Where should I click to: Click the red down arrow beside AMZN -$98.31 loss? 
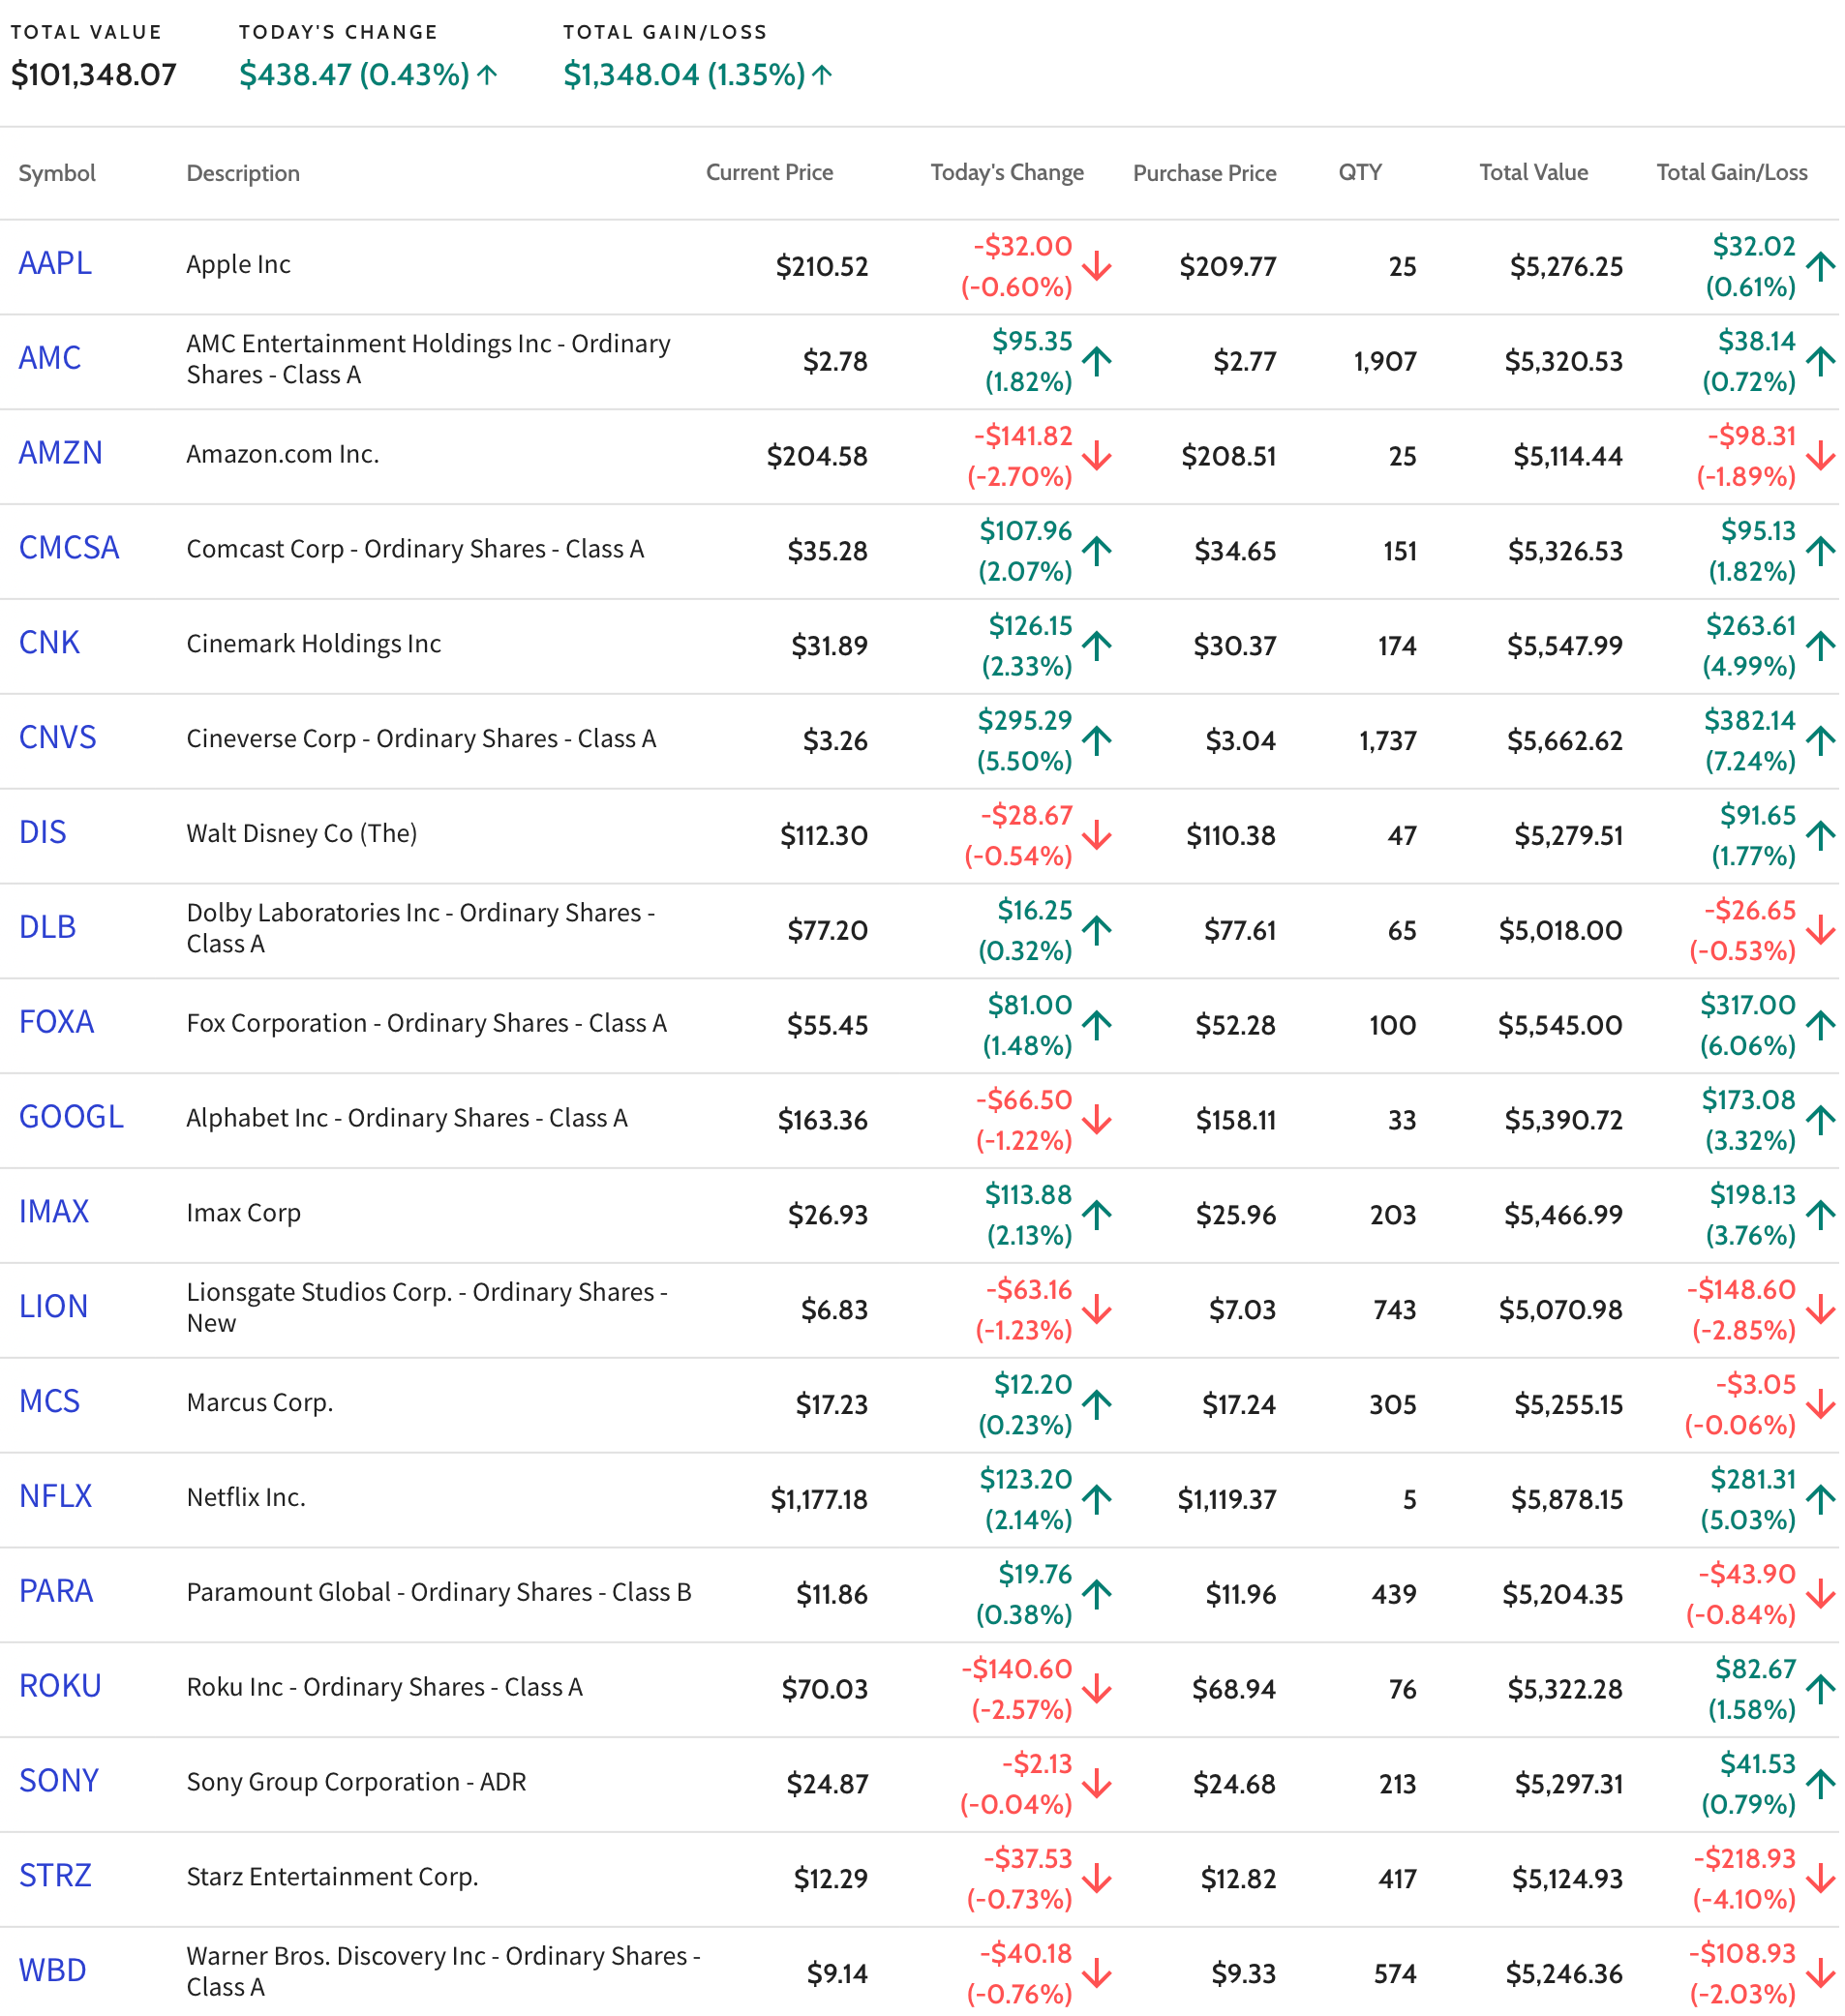[x=1821, y=457]
